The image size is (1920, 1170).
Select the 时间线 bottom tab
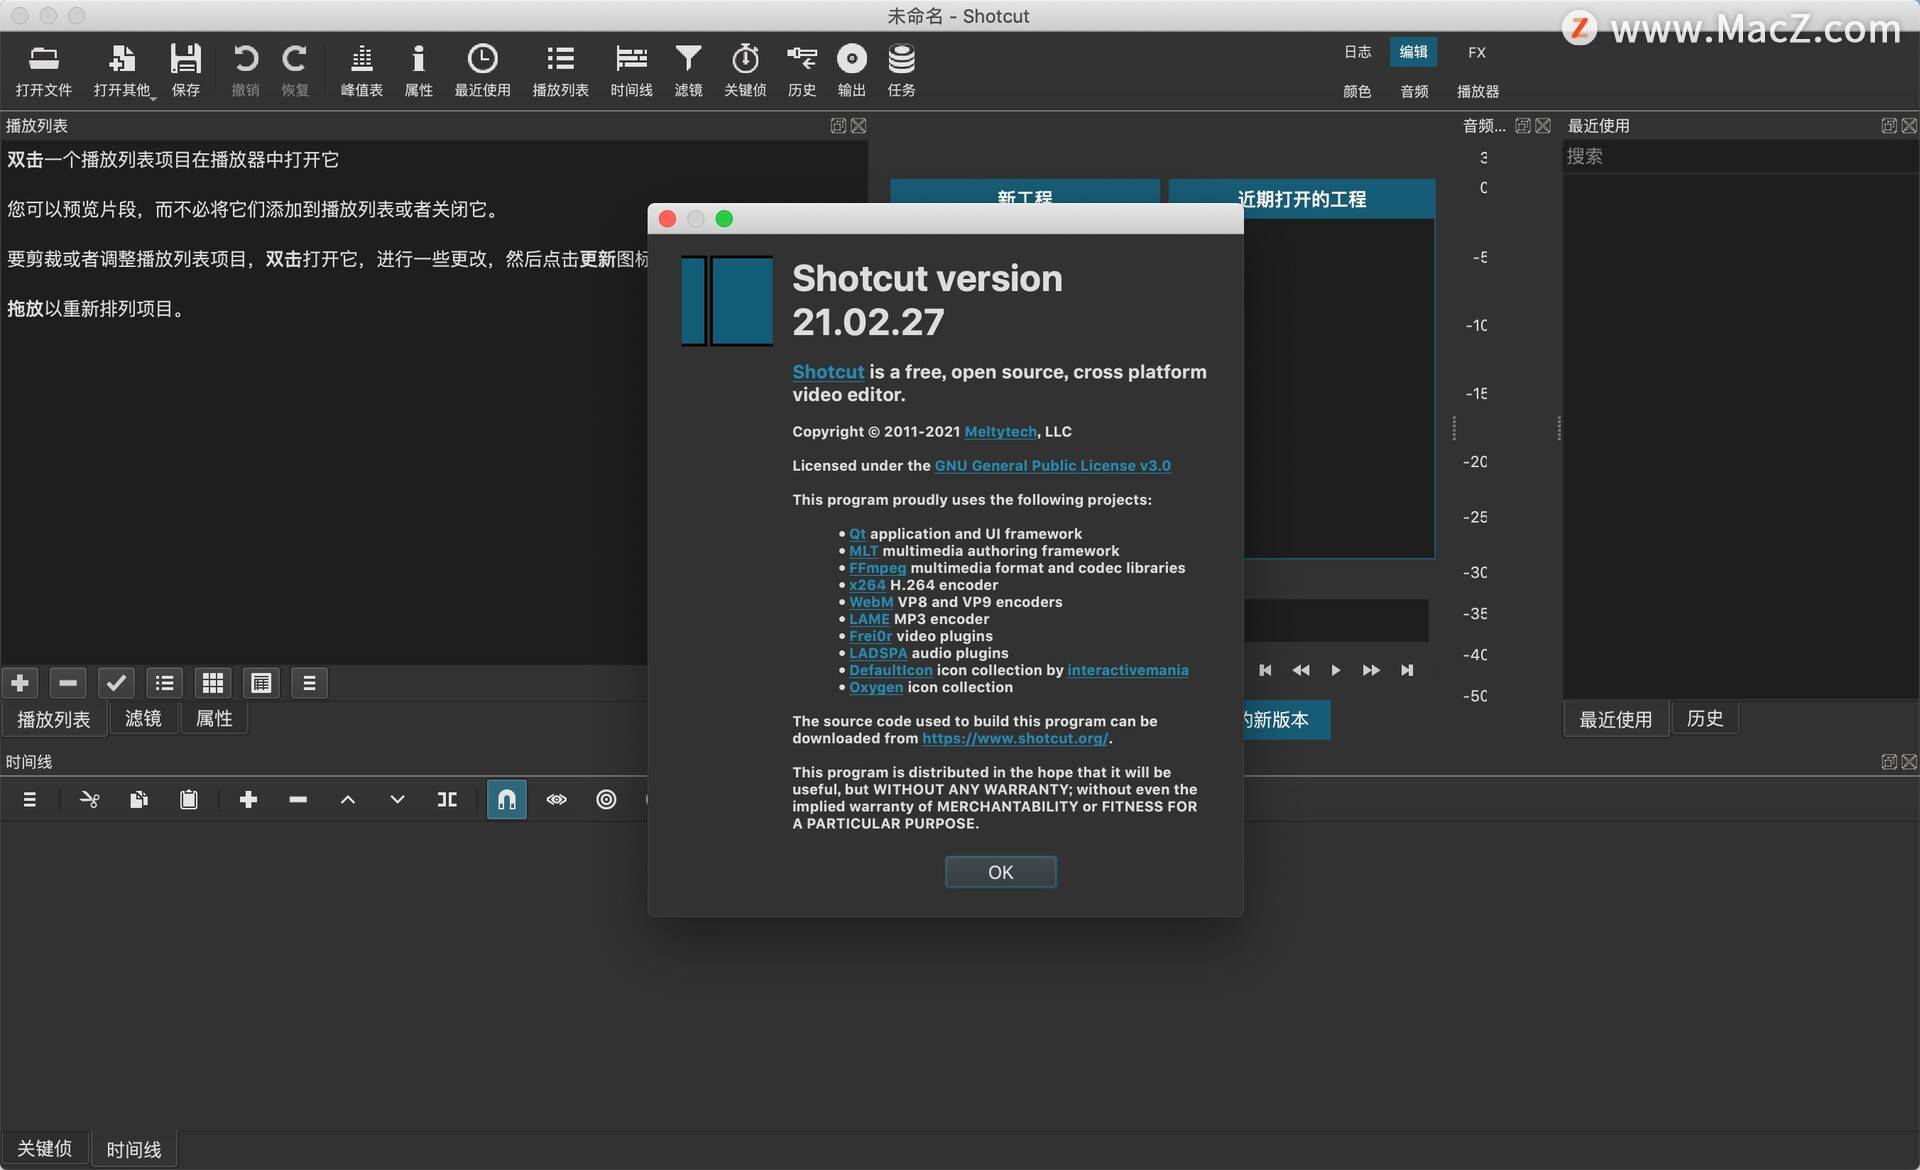point(134,1149)
